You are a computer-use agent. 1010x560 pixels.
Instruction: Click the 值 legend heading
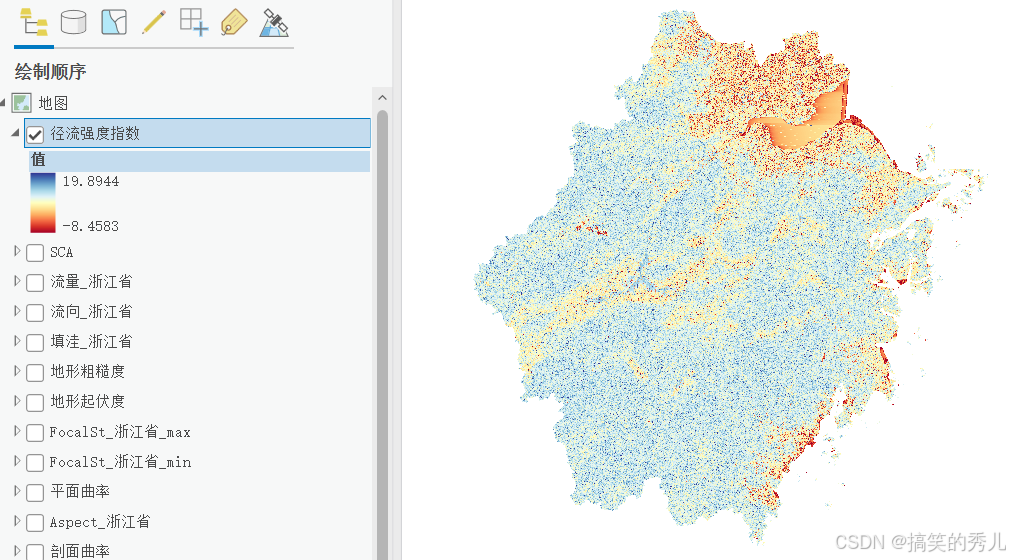(x=38, y=159)
